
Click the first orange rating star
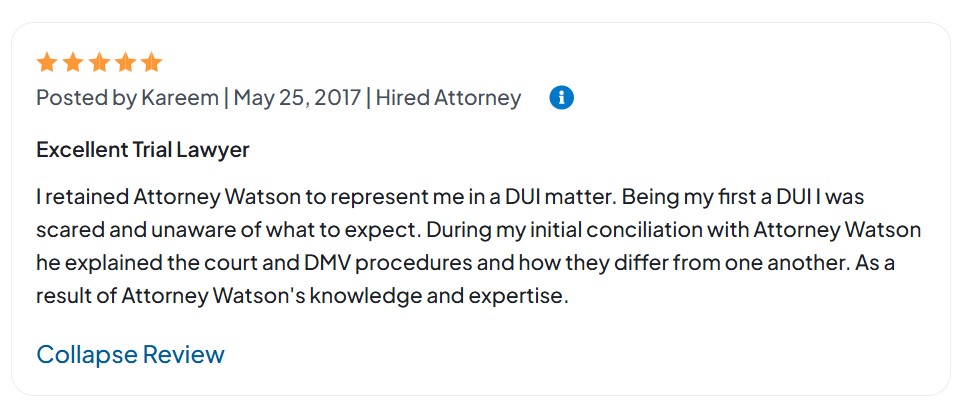point(46,63)
